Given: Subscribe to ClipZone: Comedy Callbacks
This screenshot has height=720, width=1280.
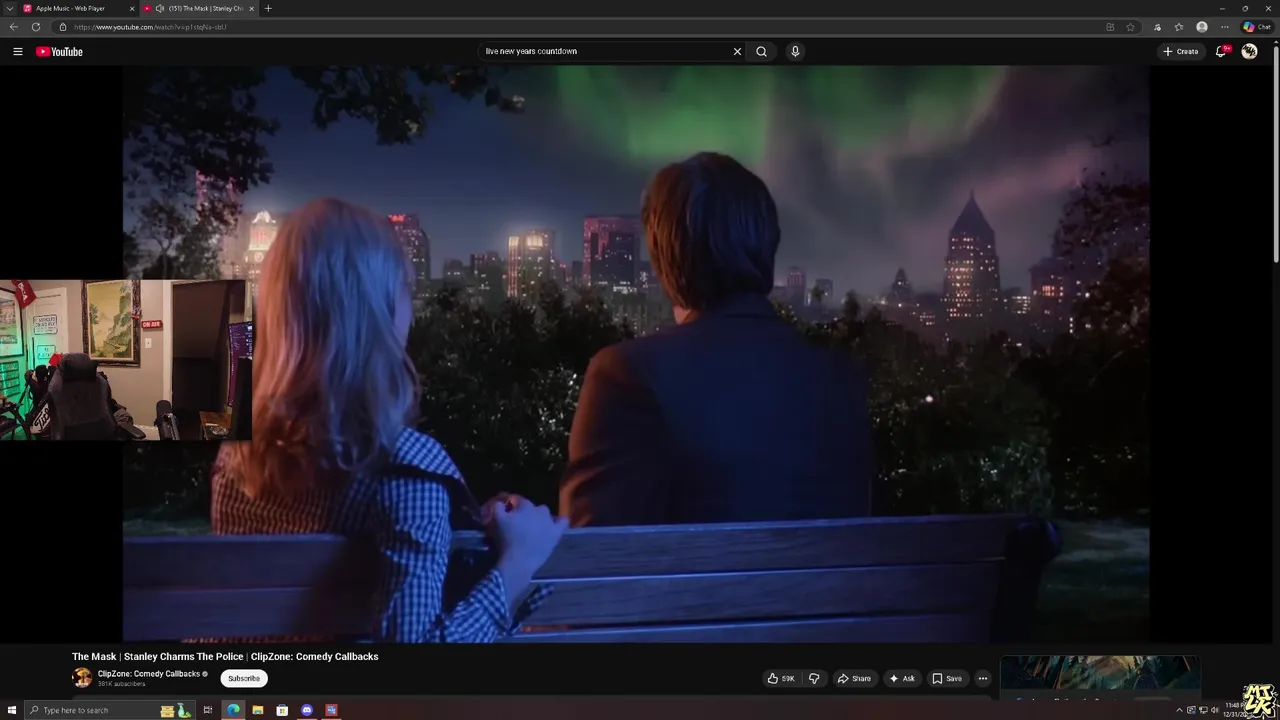Looking at the screenshot, I should pyautogui.click(x=244, y=678).
